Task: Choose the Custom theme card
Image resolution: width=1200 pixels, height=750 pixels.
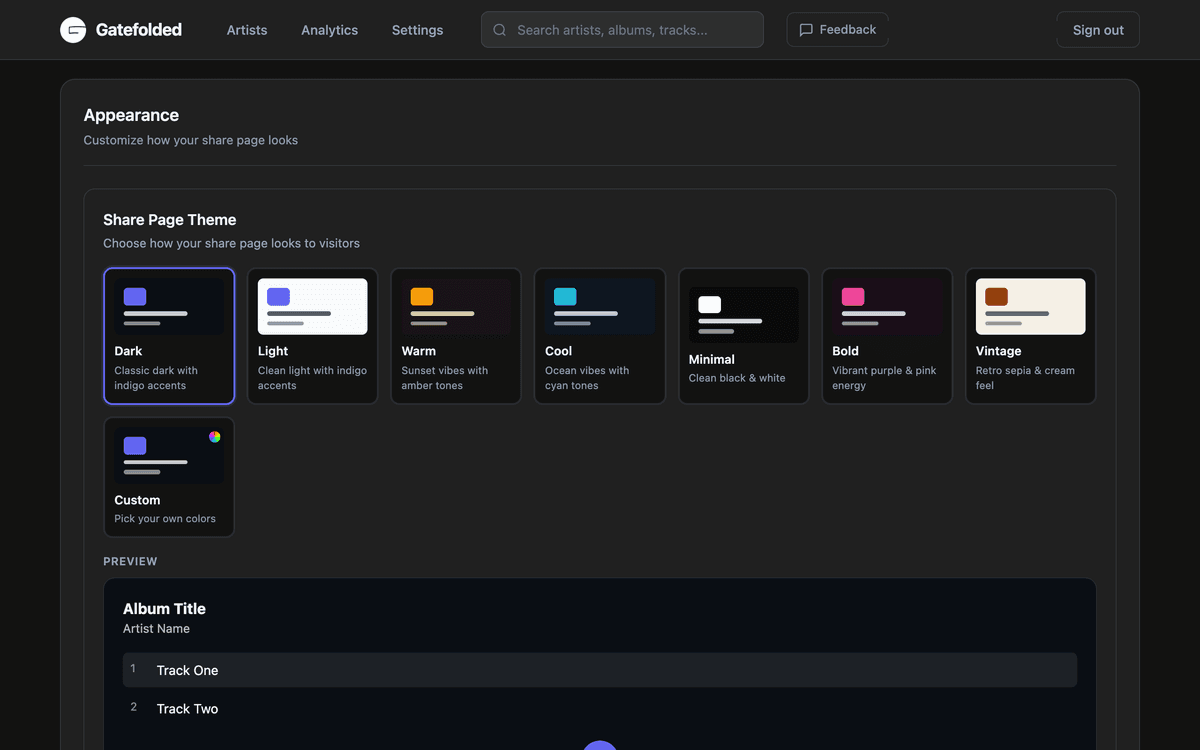Action: [169, 477]
